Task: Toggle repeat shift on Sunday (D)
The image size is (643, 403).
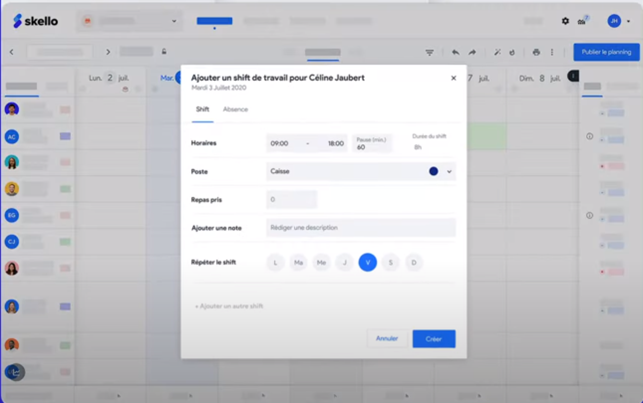Action: pos(413,262)
